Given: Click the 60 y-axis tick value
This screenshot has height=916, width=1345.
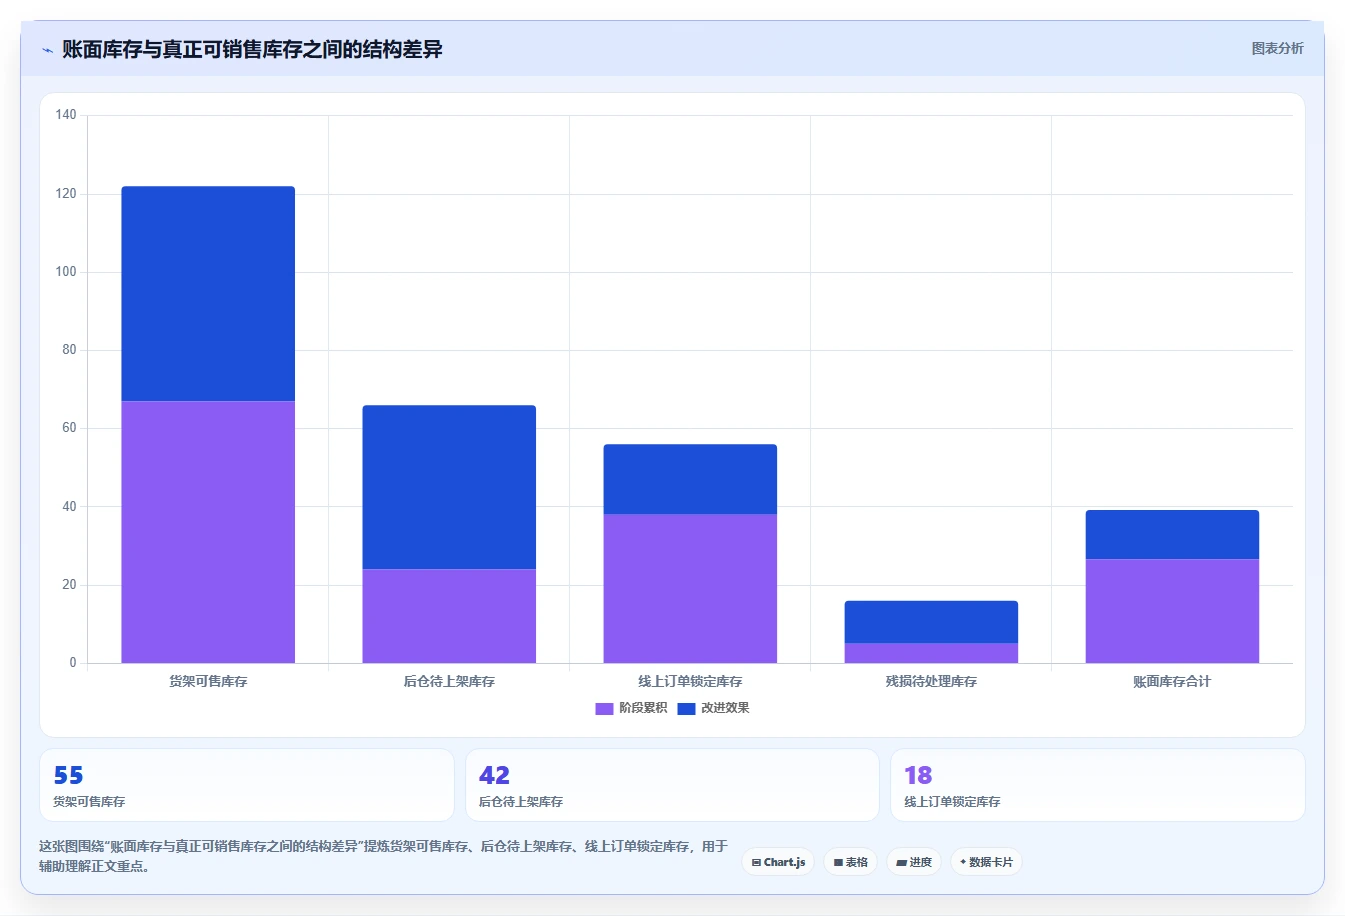Looking at the screenshot, I should click(69, 428).
